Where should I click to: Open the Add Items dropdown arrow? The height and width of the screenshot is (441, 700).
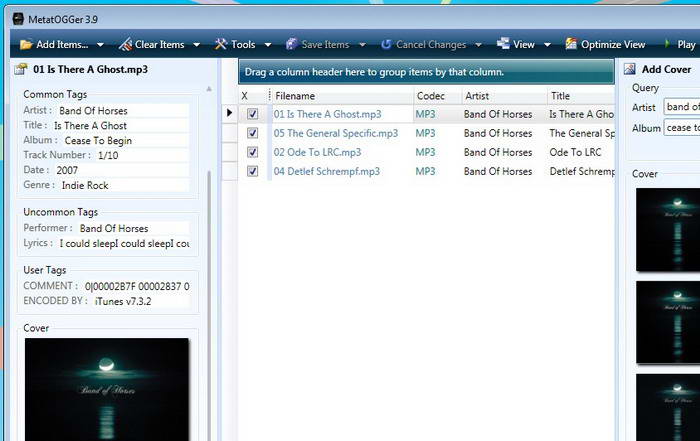[100, 45]
